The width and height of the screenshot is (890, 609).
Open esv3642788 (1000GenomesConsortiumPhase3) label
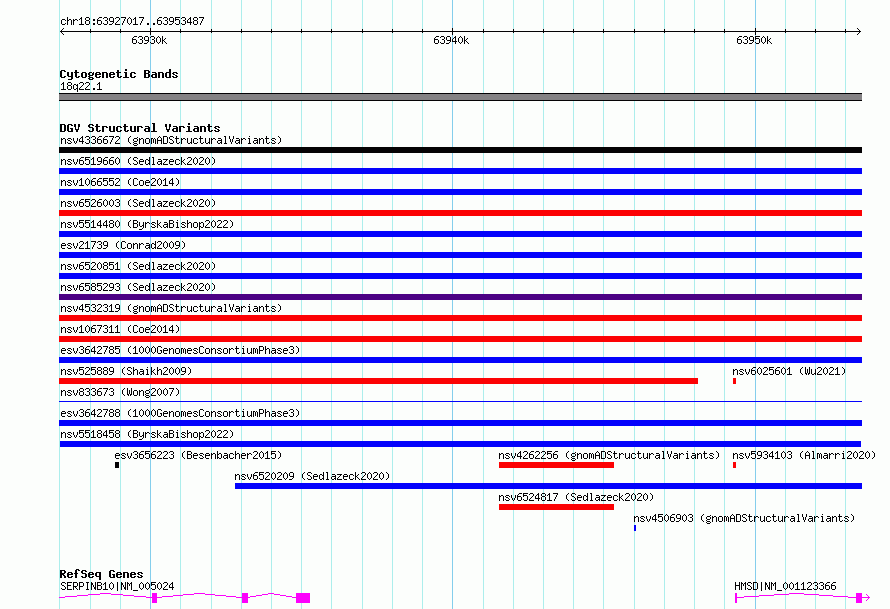tap(180, 413)
